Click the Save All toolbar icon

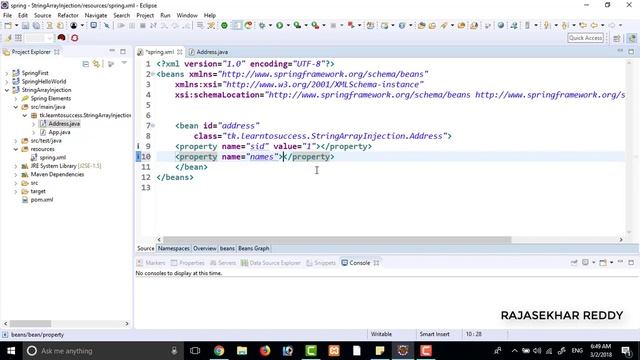pyautogui.click(x=36, y=26)
